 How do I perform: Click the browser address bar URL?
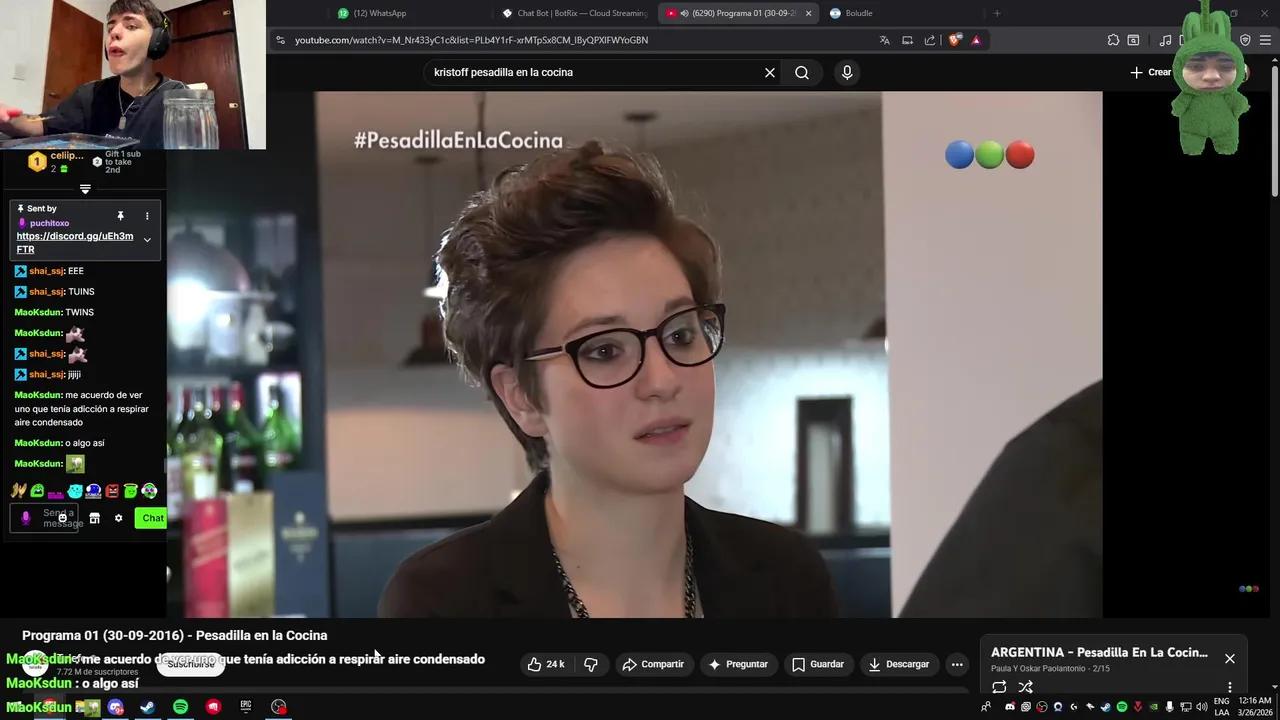[x=471, y=40]
